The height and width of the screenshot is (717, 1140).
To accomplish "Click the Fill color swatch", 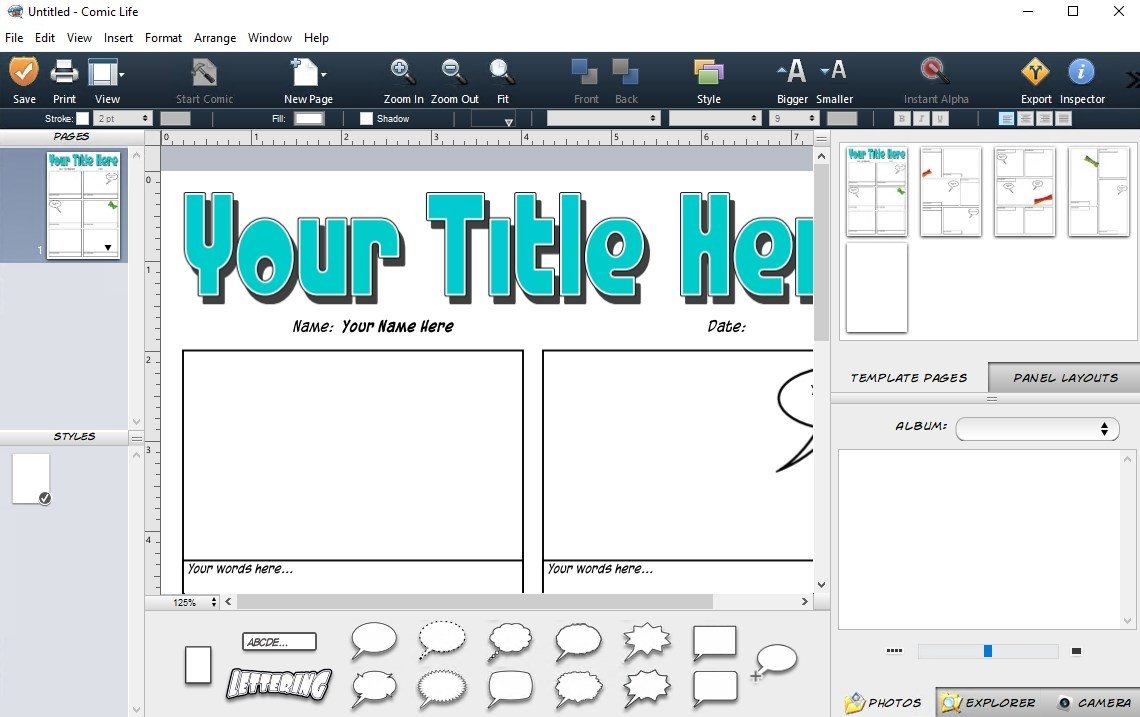I will pos(309,119).
